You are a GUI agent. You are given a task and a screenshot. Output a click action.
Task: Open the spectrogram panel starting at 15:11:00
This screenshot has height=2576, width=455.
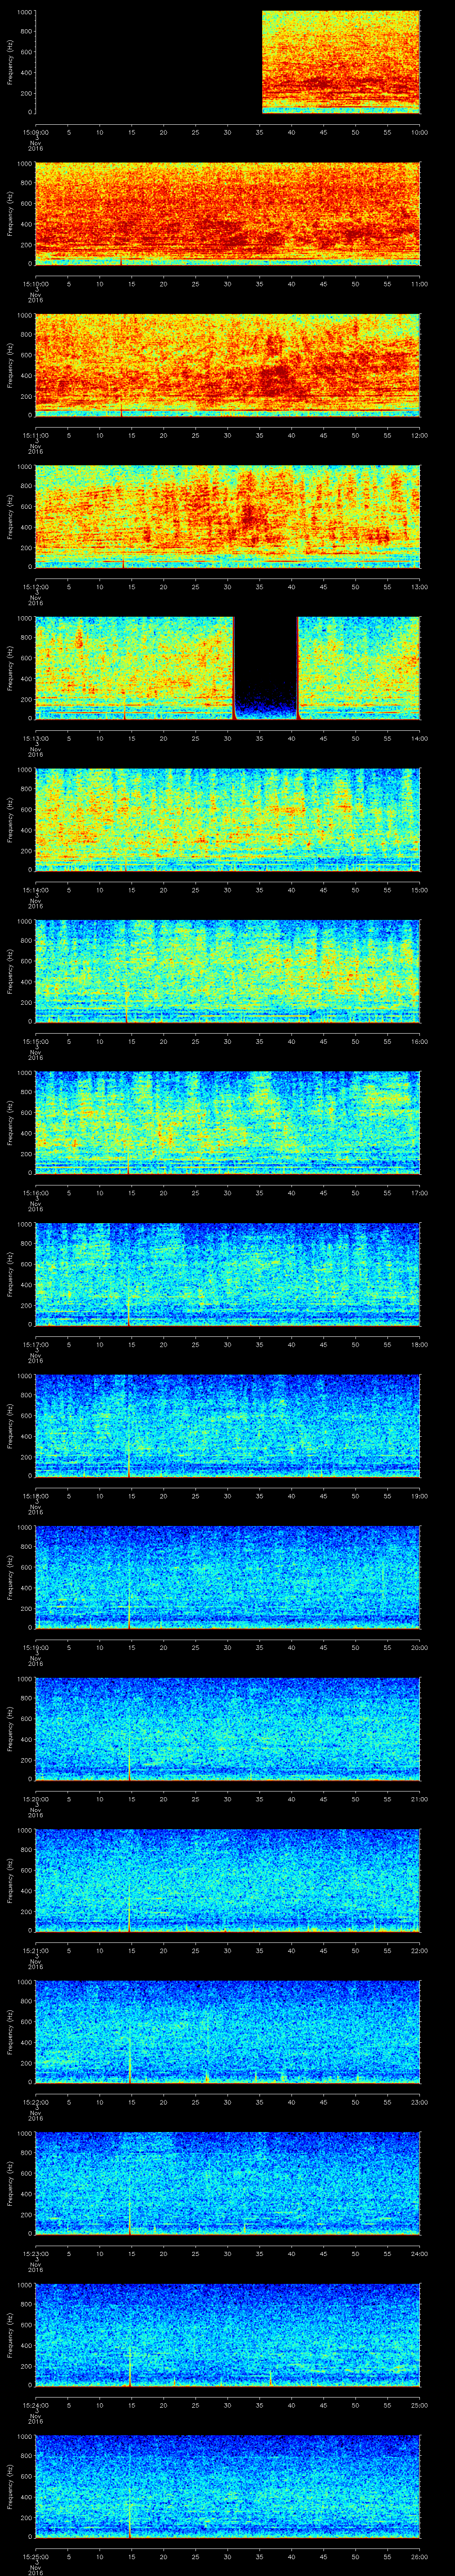pos(227,365)
